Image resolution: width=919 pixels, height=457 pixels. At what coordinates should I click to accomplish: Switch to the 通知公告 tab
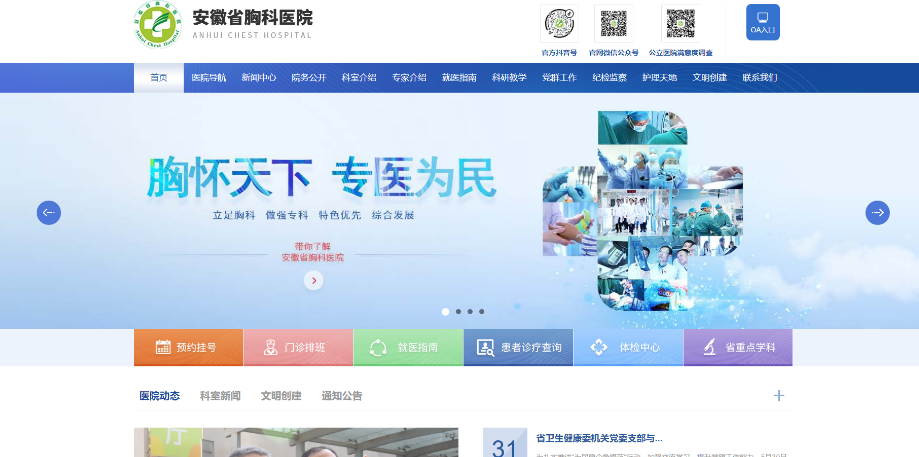tap(342, 396)
